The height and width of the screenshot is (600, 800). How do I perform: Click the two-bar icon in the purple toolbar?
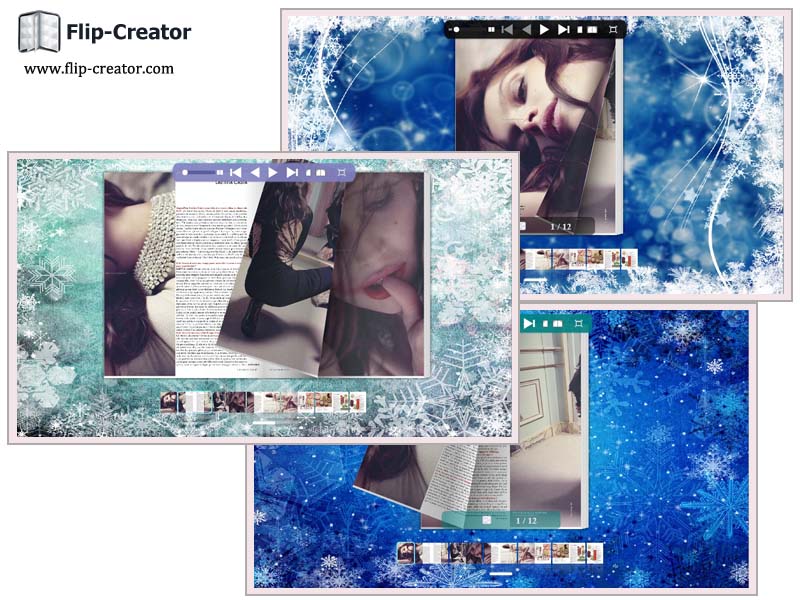tap(220, 172)
